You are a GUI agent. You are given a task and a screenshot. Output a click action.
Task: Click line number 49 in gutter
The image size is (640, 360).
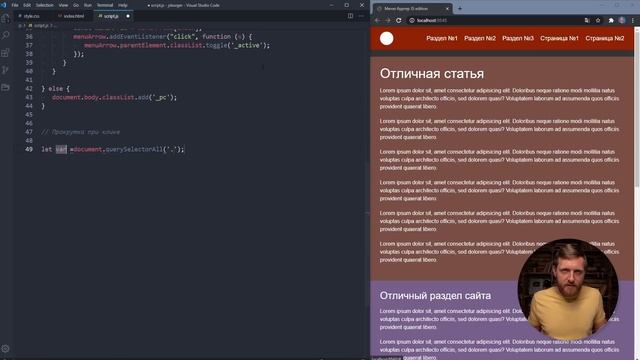[29, 149]
